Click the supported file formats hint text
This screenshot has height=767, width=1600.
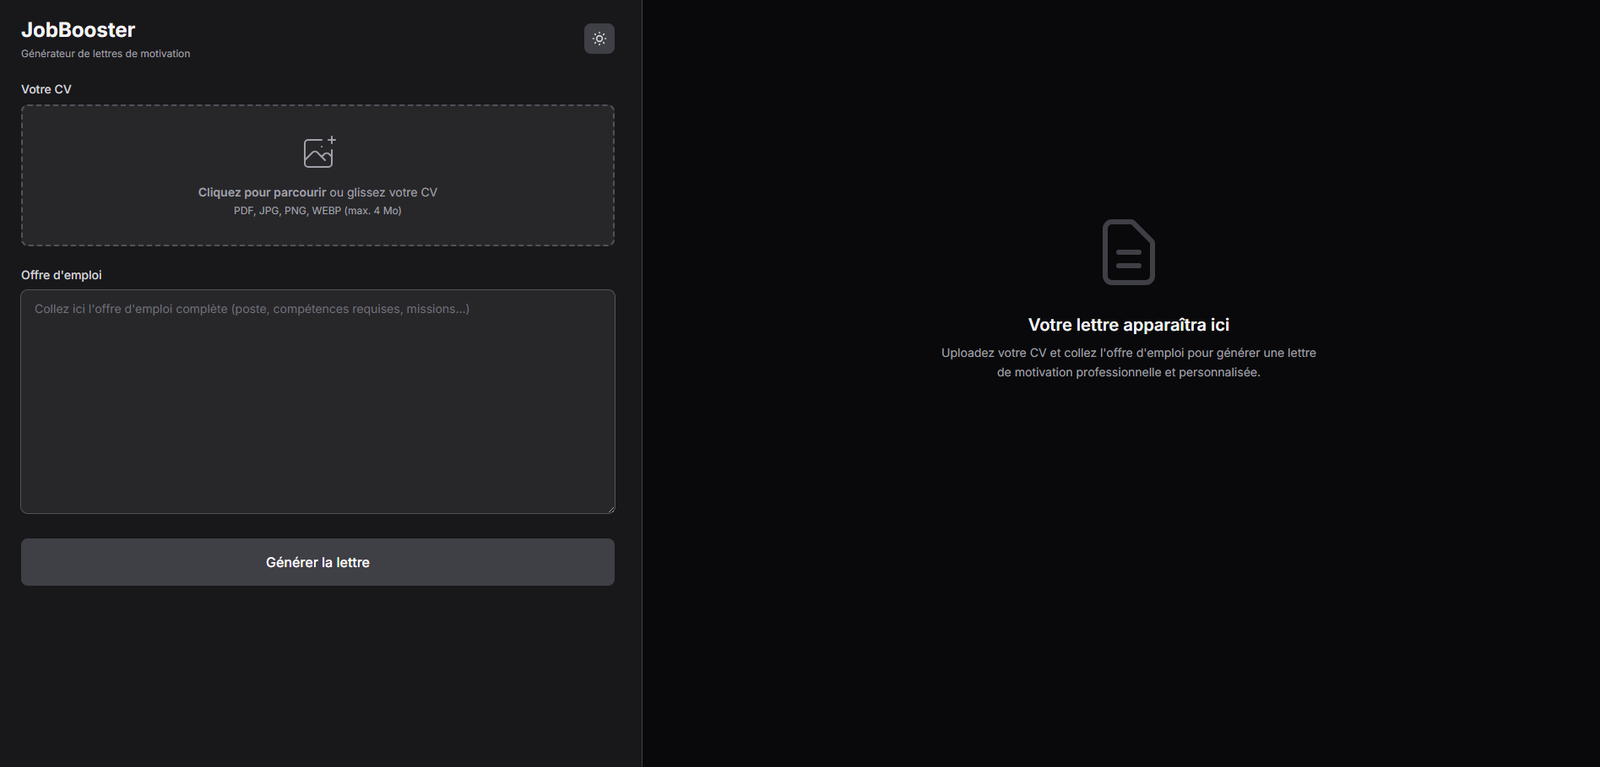[317, 211]
